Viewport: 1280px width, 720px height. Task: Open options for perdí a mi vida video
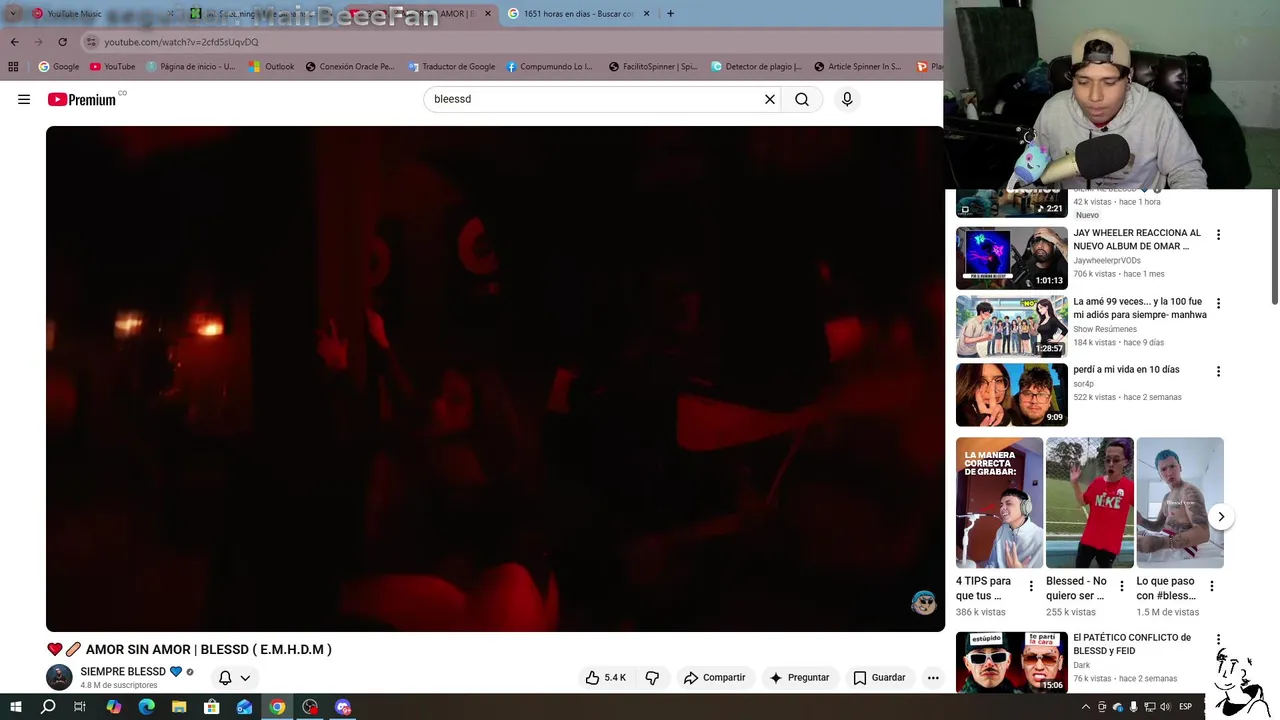pos(1218,371)
